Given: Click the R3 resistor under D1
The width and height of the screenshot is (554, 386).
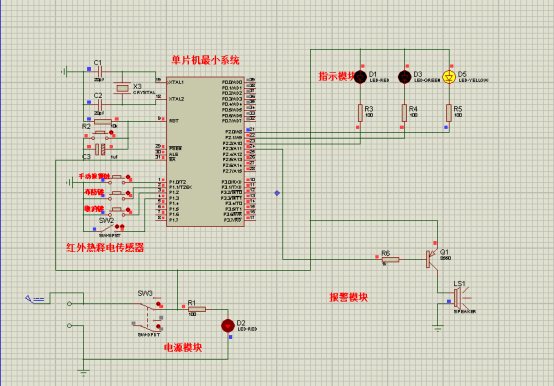Looking at the screenshot, I should 360,113.
